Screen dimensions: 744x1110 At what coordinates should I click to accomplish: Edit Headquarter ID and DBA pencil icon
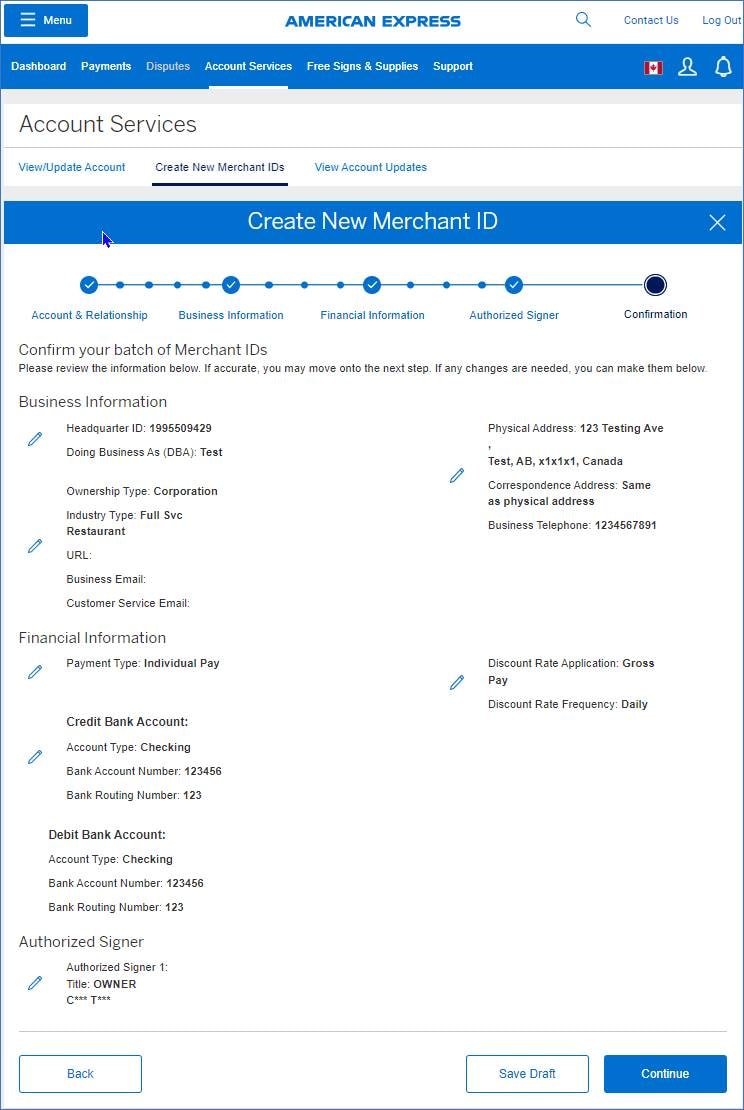(35, 440)
